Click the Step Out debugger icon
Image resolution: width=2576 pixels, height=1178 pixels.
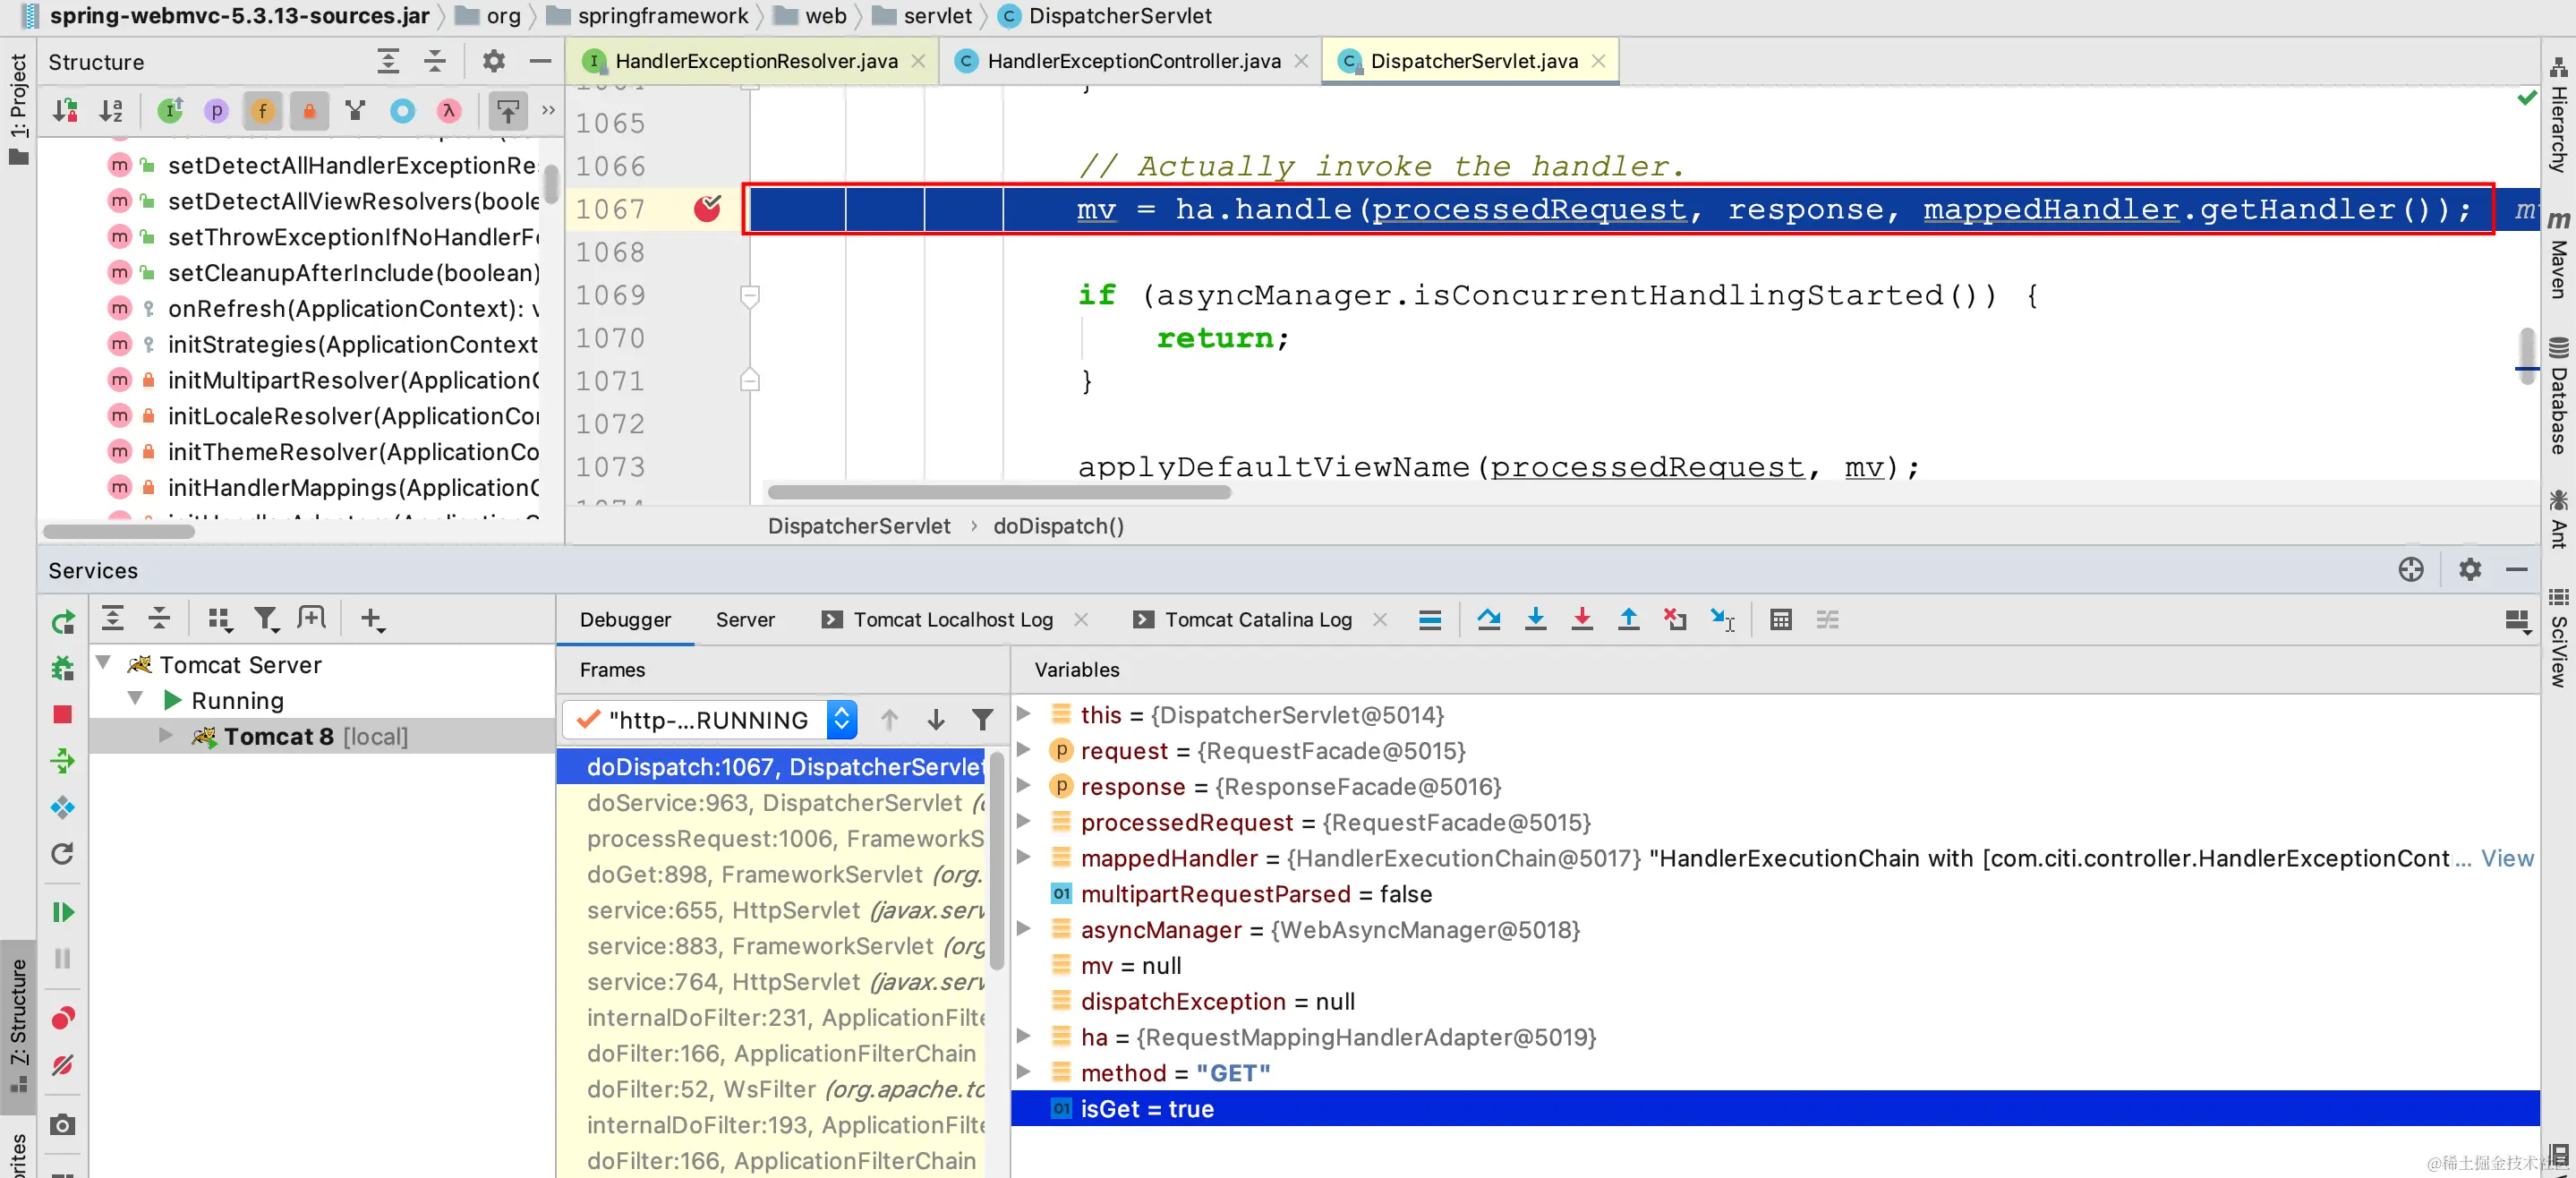pos(1628,620)
